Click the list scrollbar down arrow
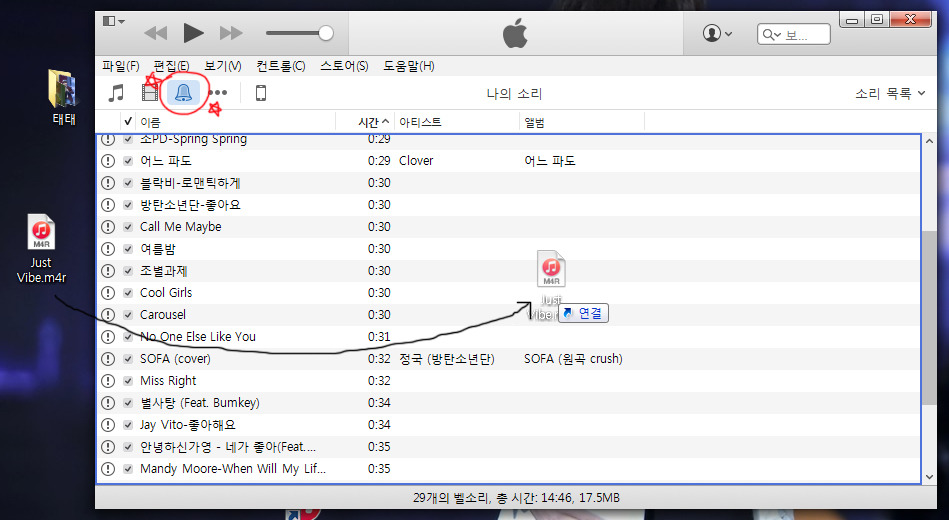The image size is (949, 520). click(930, 477)
